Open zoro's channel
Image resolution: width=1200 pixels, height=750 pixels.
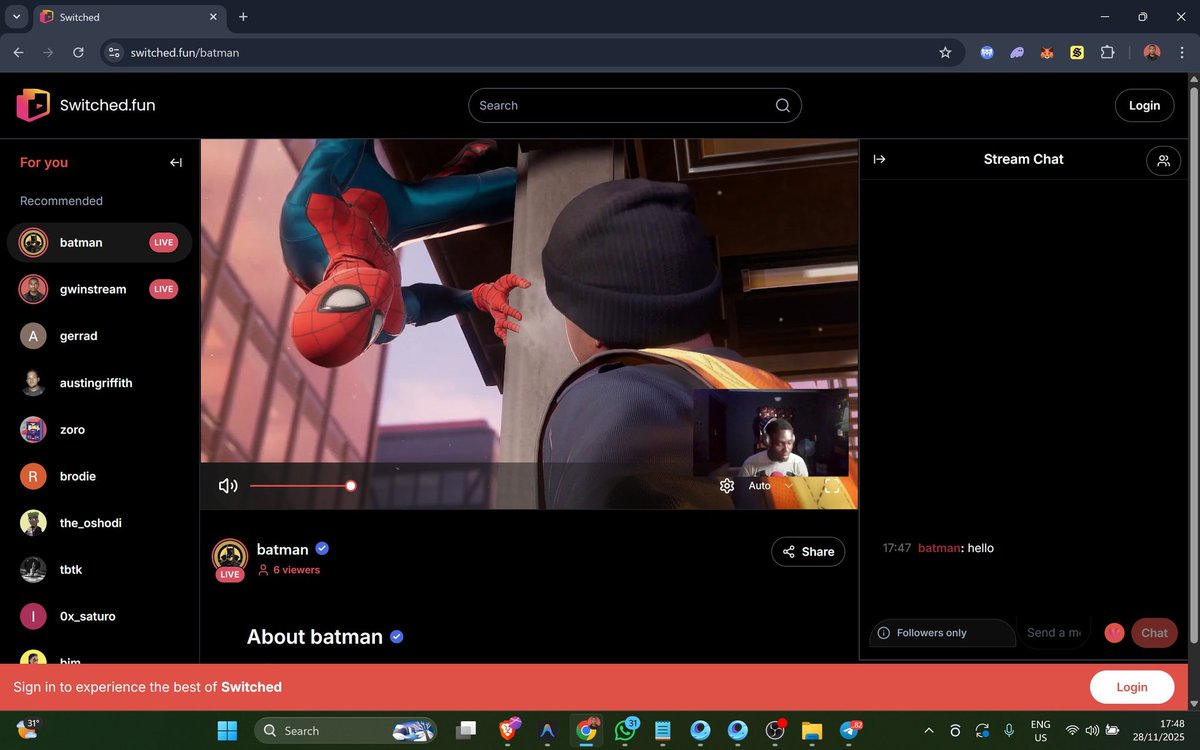point(99,430)
